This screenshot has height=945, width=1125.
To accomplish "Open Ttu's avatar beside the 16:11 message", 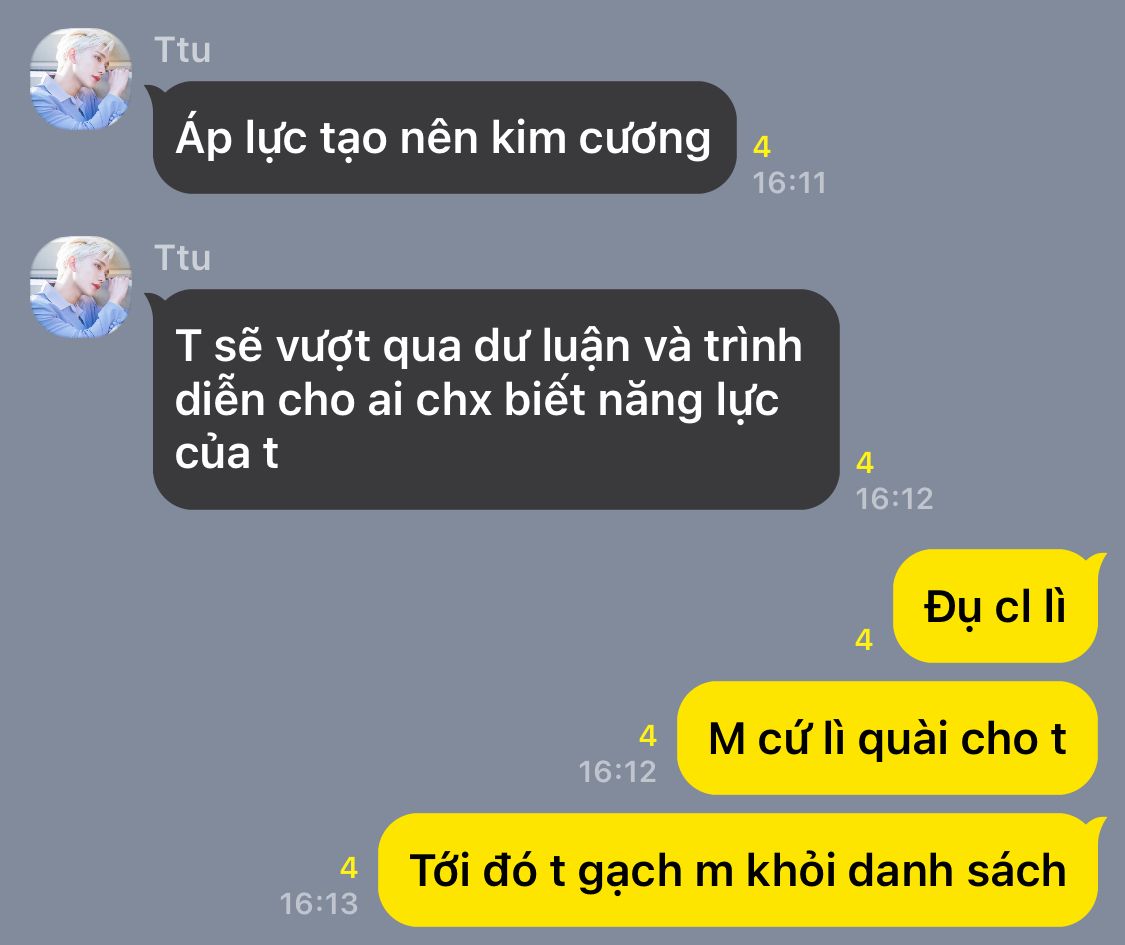I will (x=80, y=79).
